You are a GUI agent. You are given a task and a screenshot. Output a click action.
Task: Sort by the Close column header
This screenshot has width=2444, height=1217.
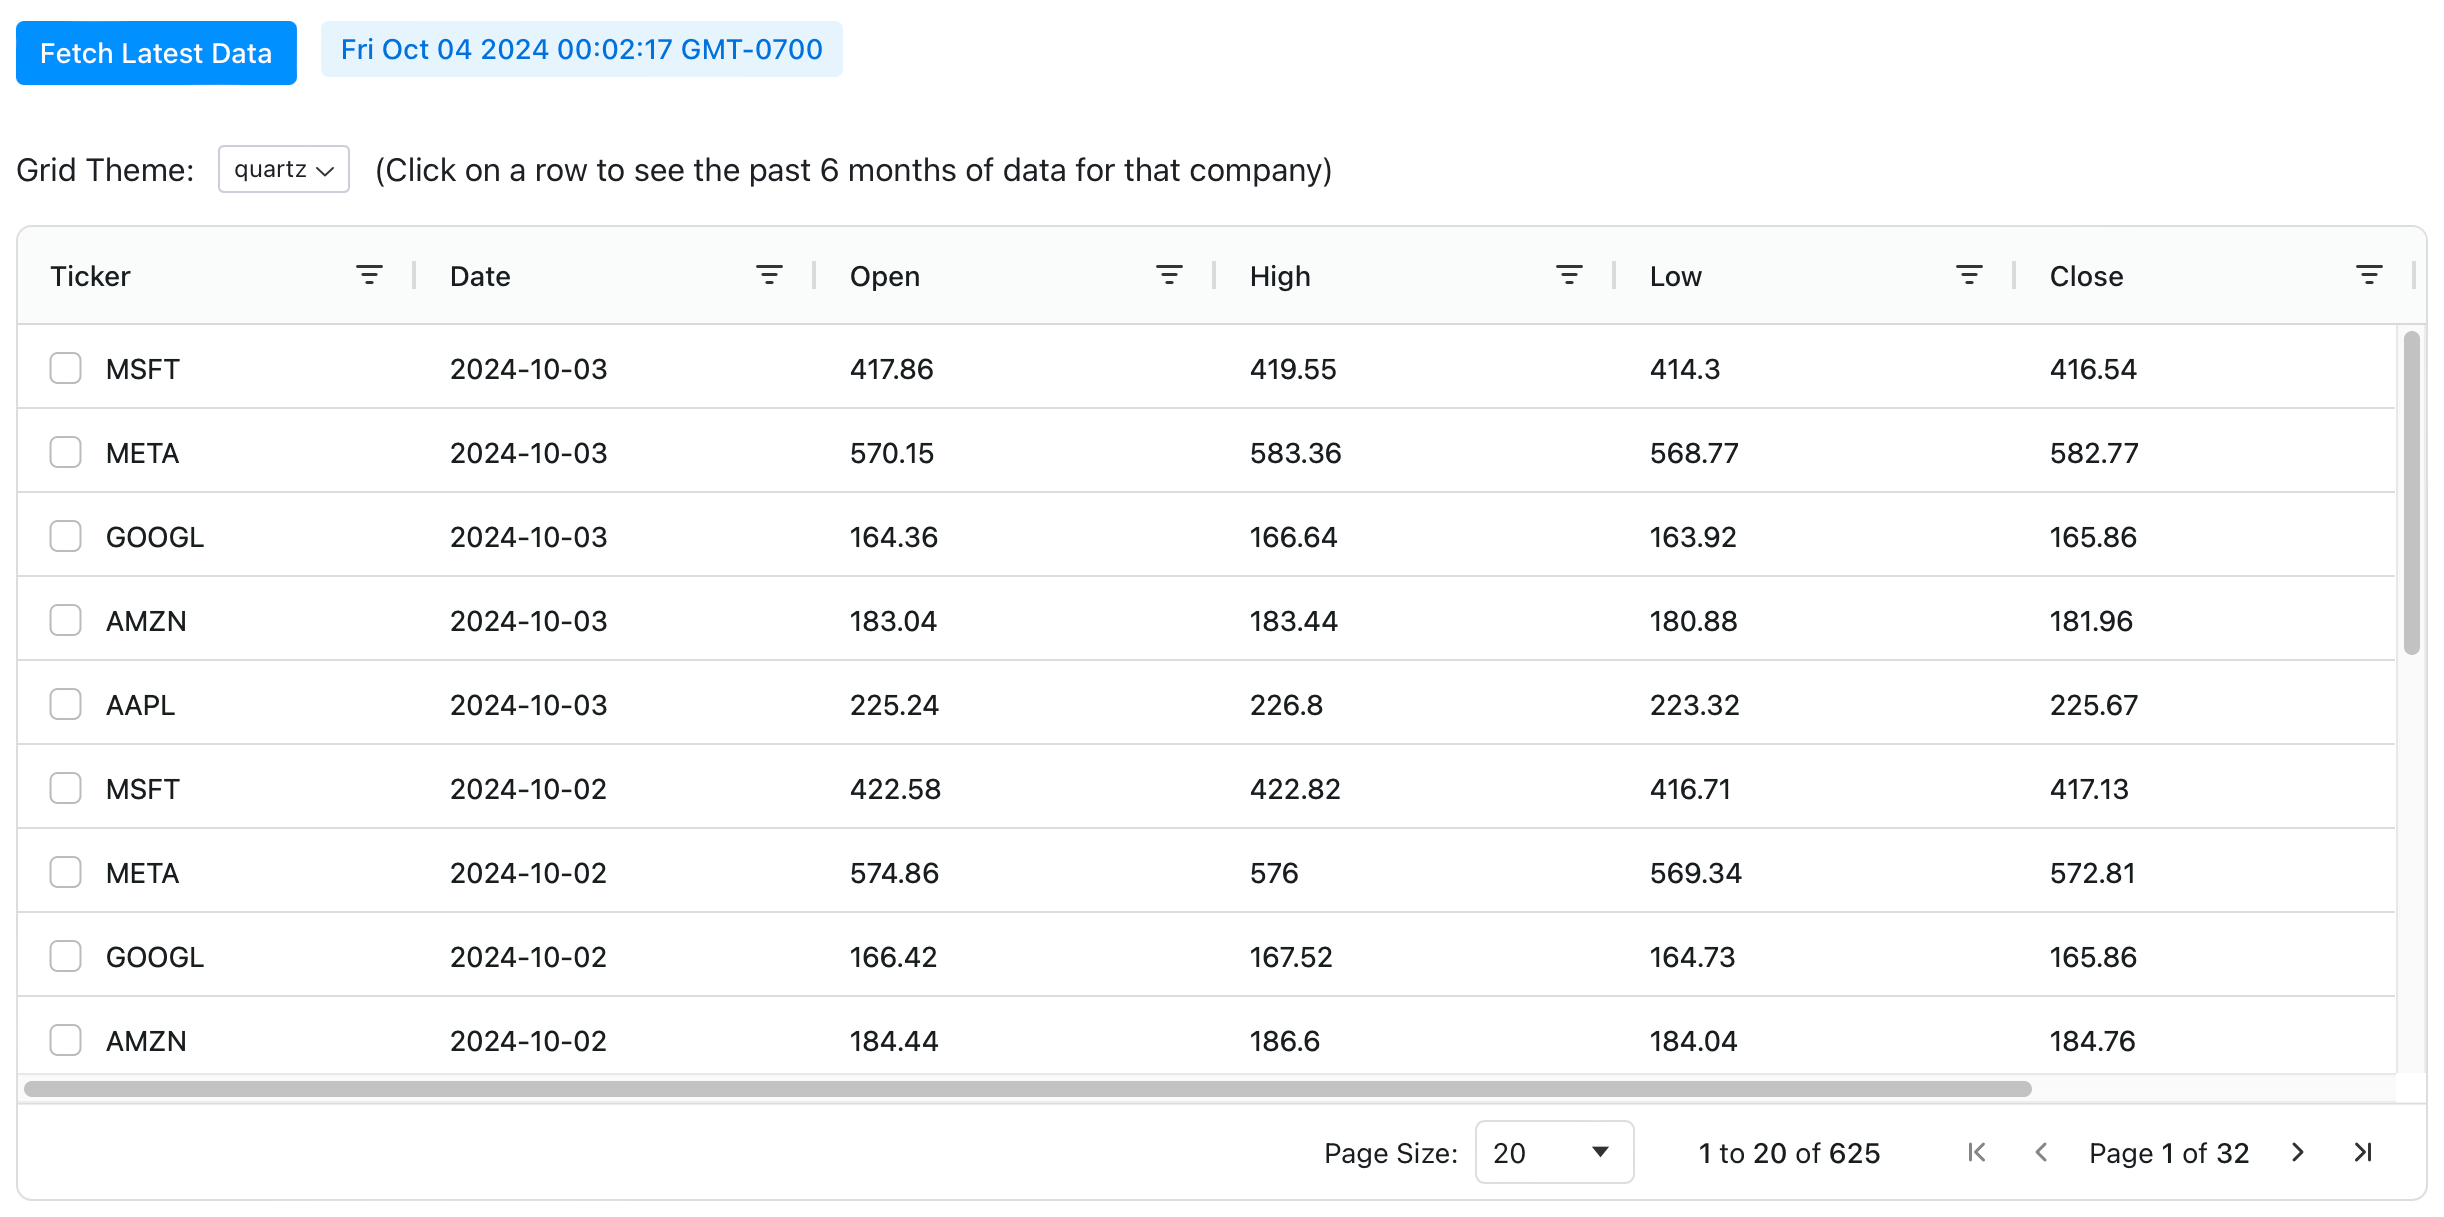click(x=2086, y=276)
